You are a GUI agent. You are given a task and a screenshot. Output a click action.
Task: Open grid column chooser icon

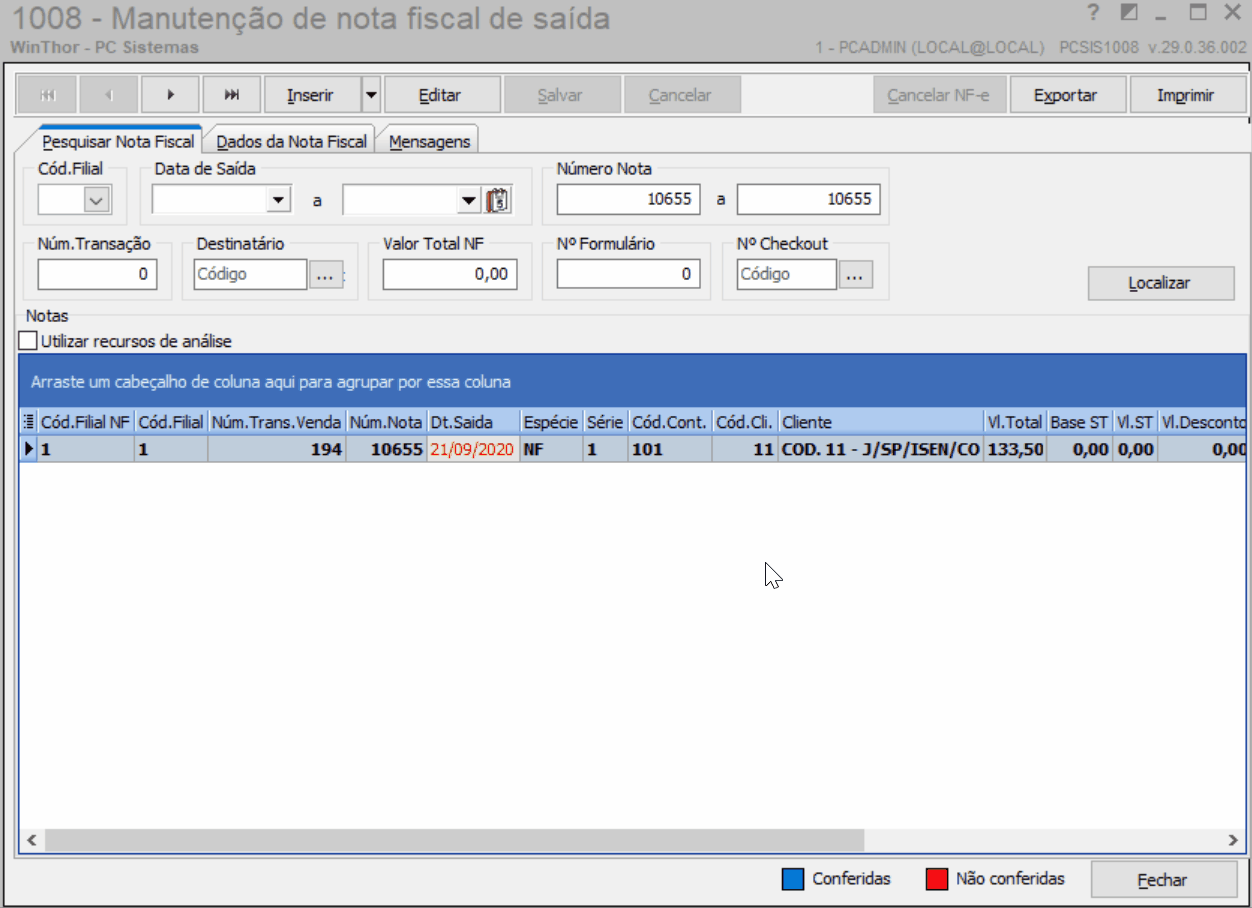tap(28, 422)
